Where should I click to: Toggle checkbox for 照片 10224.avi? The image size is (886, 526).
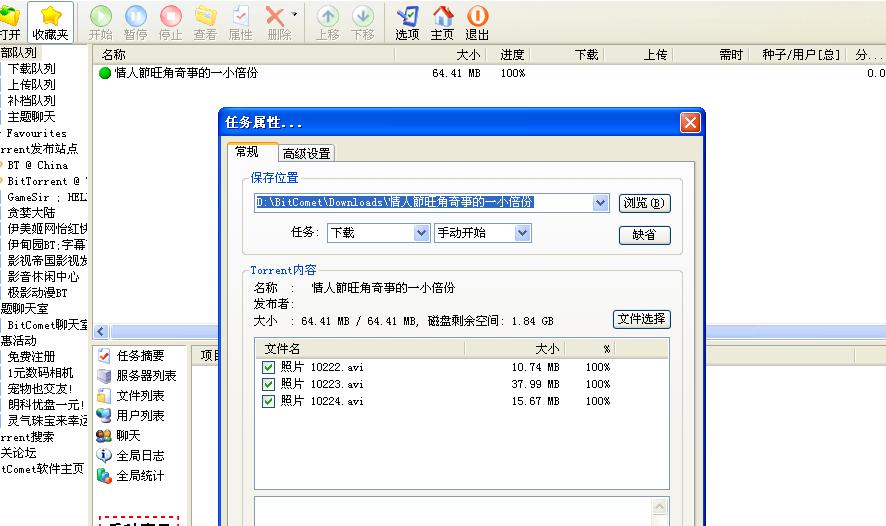tap(268, 401)
